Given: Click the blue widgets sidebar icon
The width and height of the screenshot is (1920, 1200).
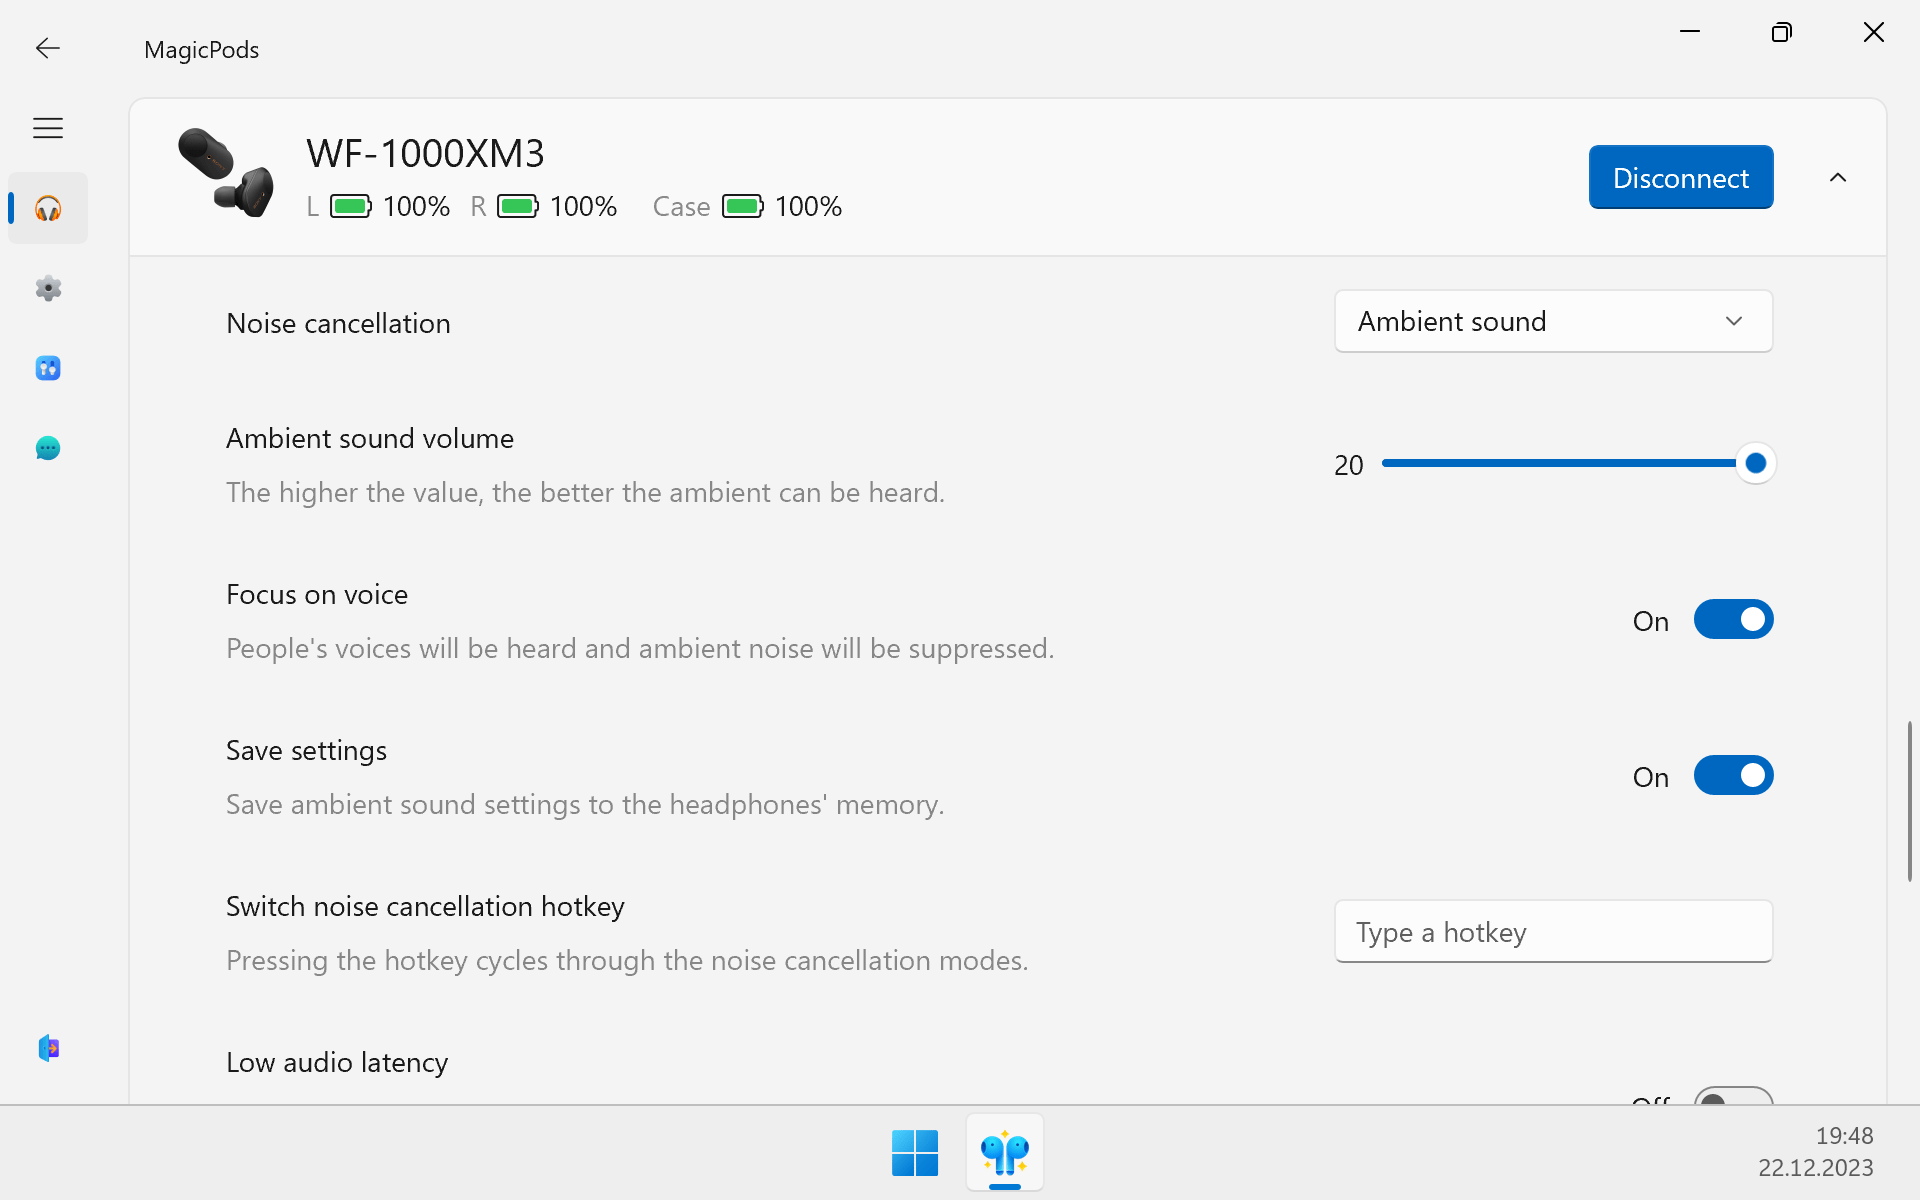Looking at the screenshot, I should tap(48, 368).
